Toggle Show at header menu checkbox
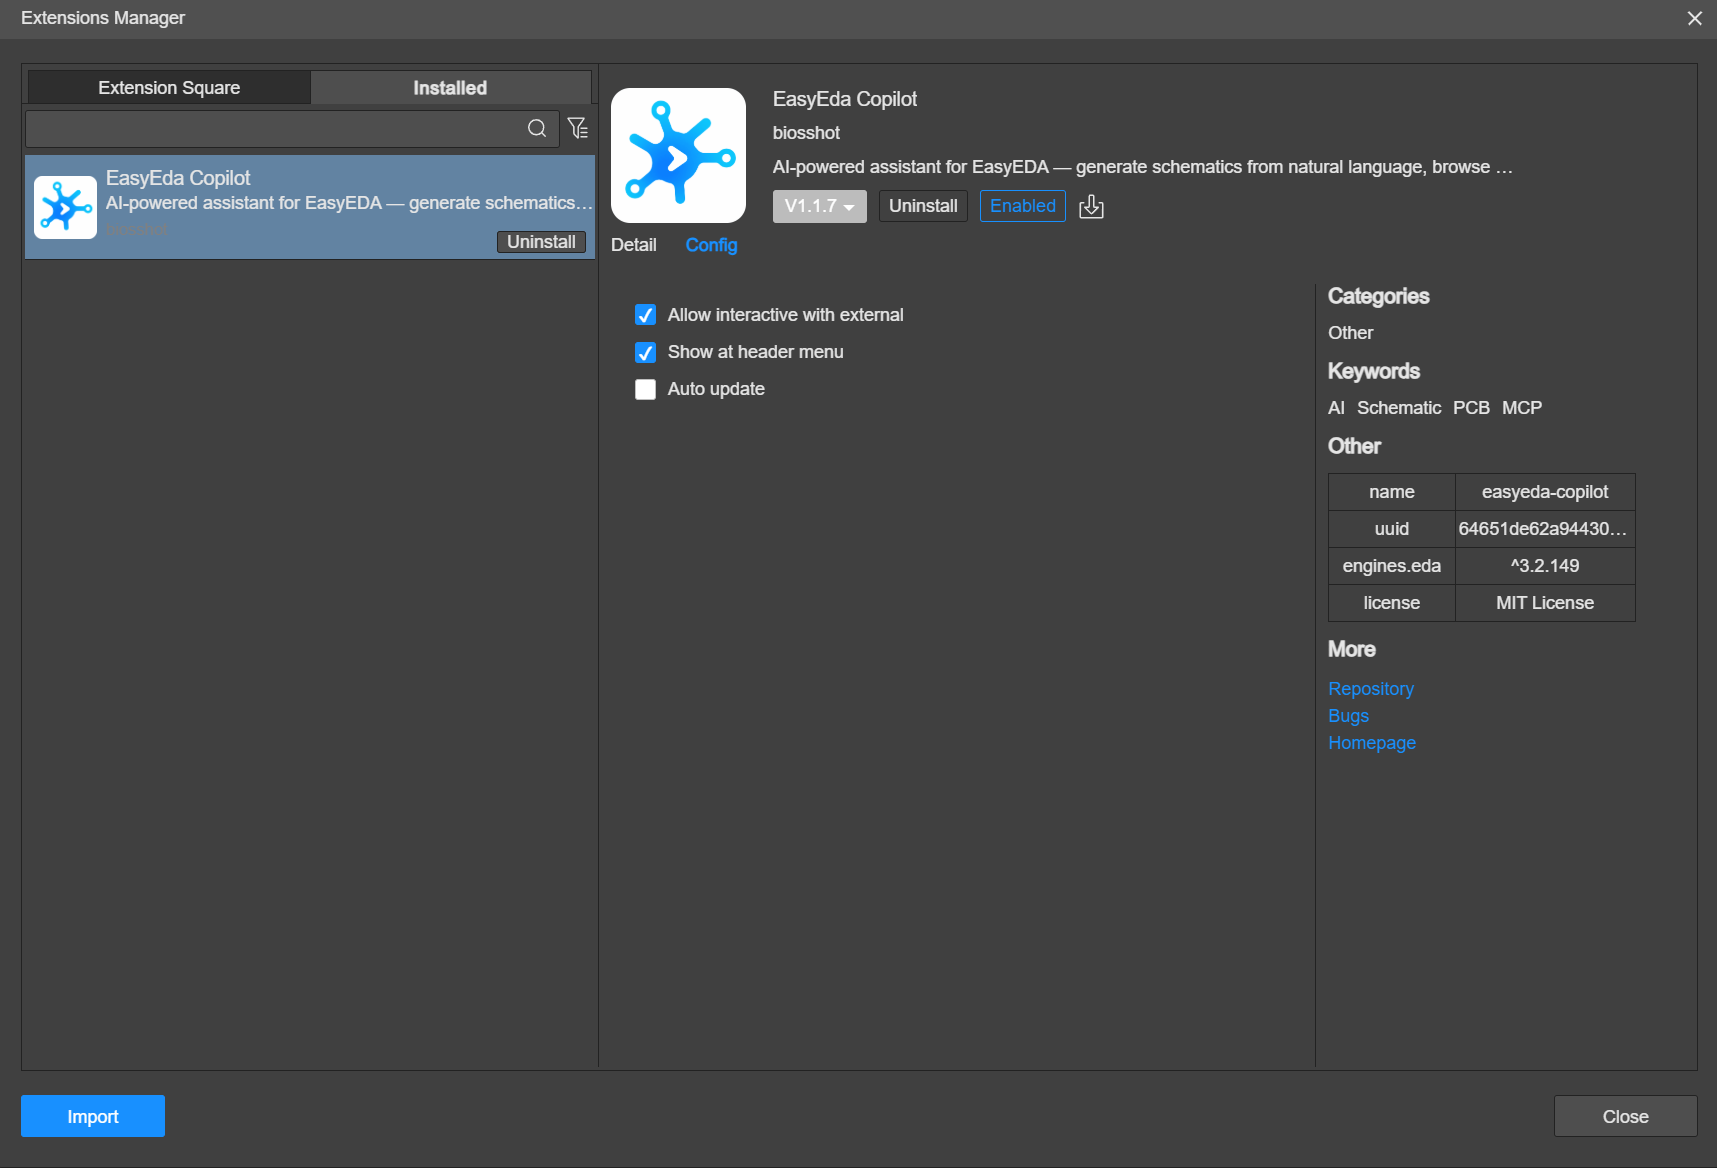 pos(645,352)
